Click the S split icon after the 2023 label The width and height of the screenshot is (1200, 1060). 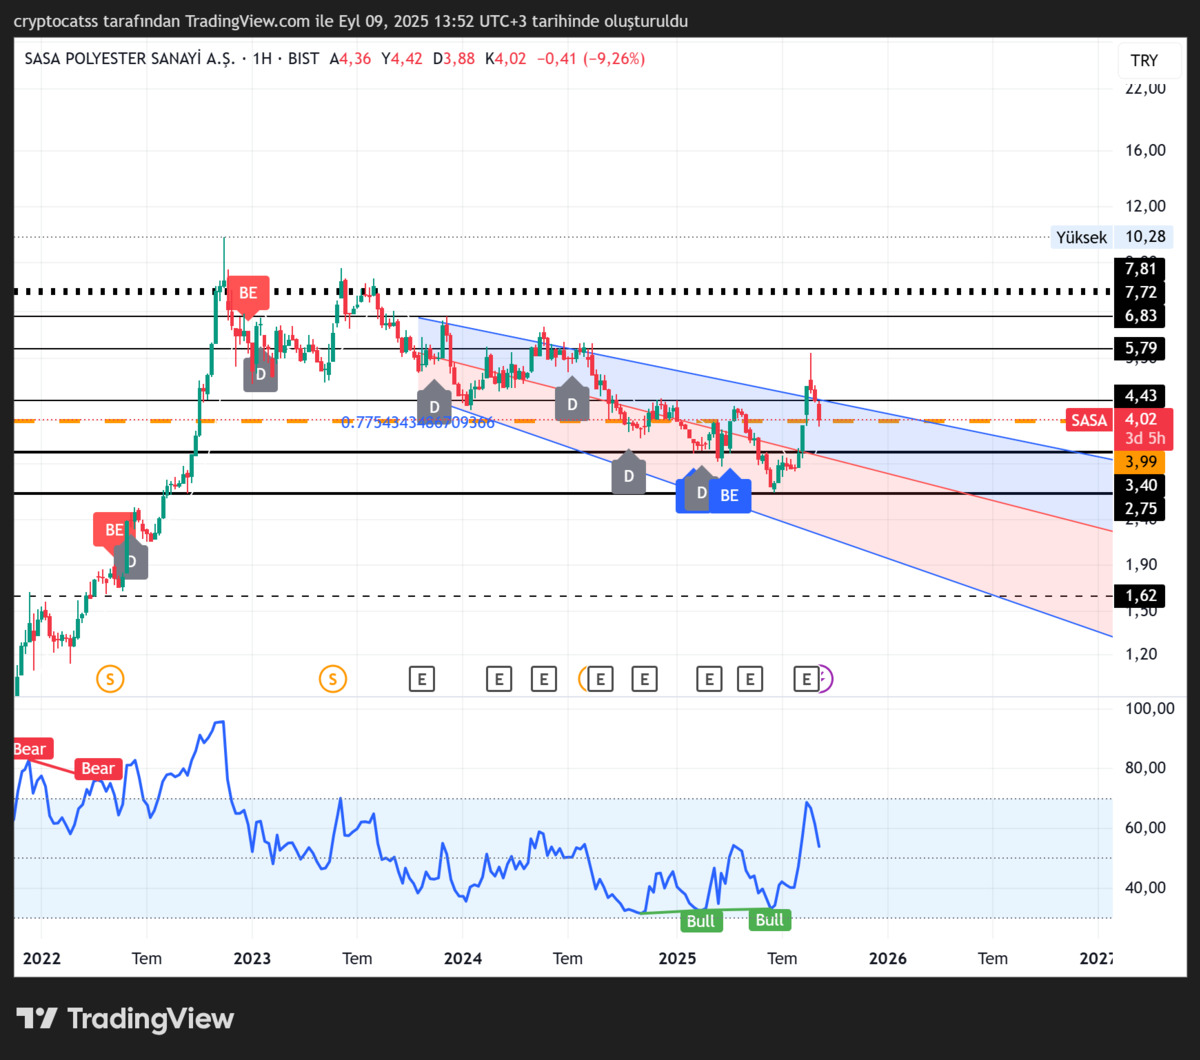pos(332,680)
